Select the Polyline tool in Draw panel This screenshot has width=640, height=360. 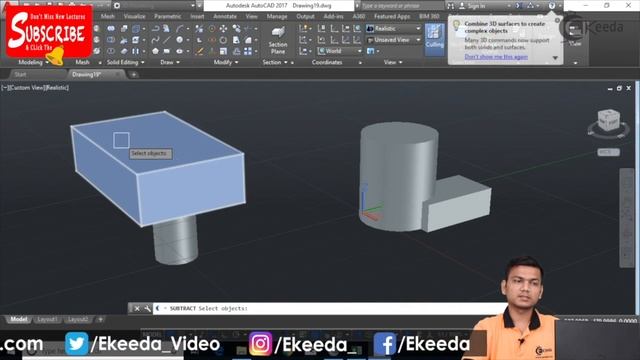coord(156,28)
